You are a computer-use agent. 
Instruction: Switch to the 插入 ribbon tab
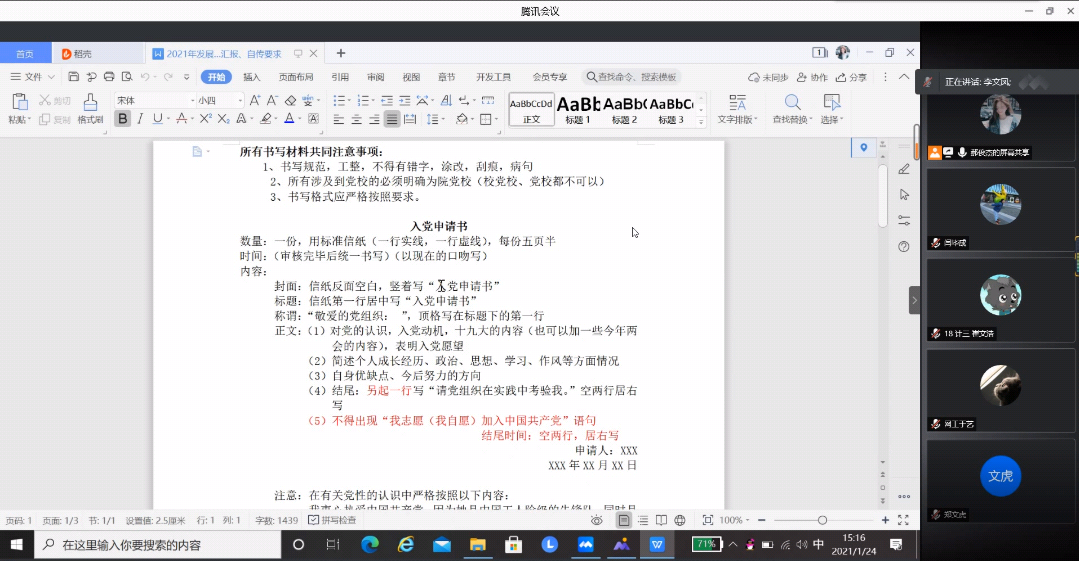pyautogui.click(x=251, y=77)
